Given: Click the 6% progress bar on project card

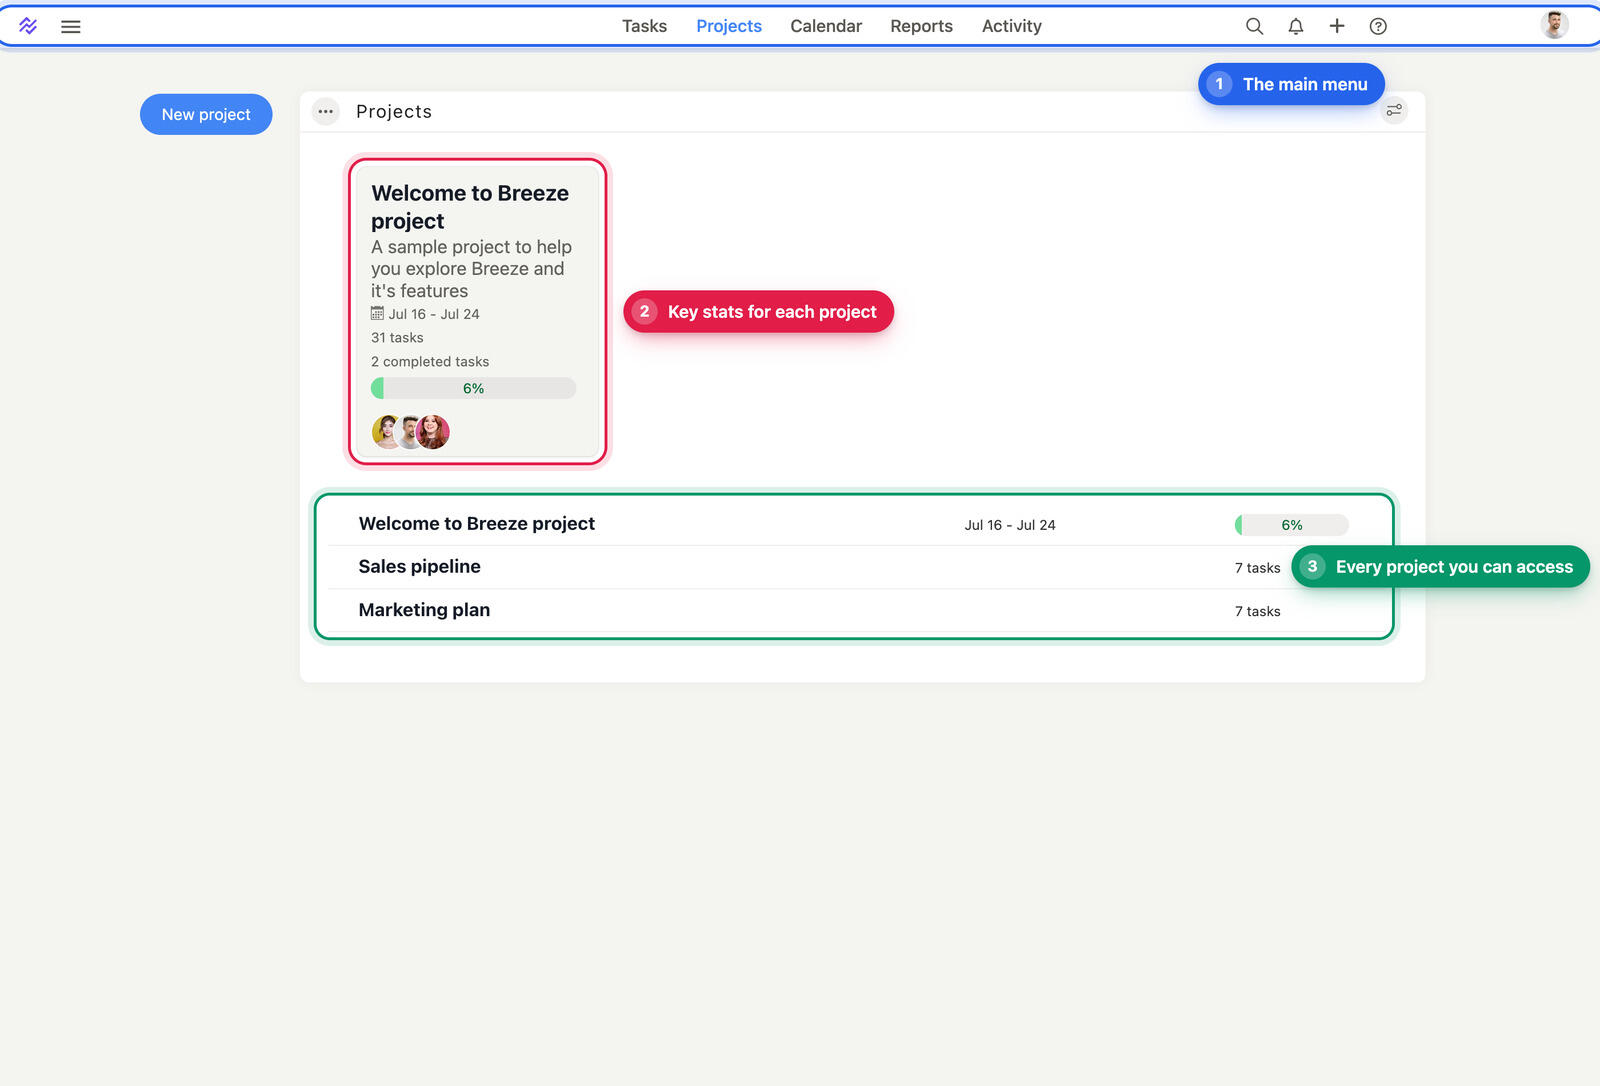Looking at the screenshot, I should (x=473, y=388).
